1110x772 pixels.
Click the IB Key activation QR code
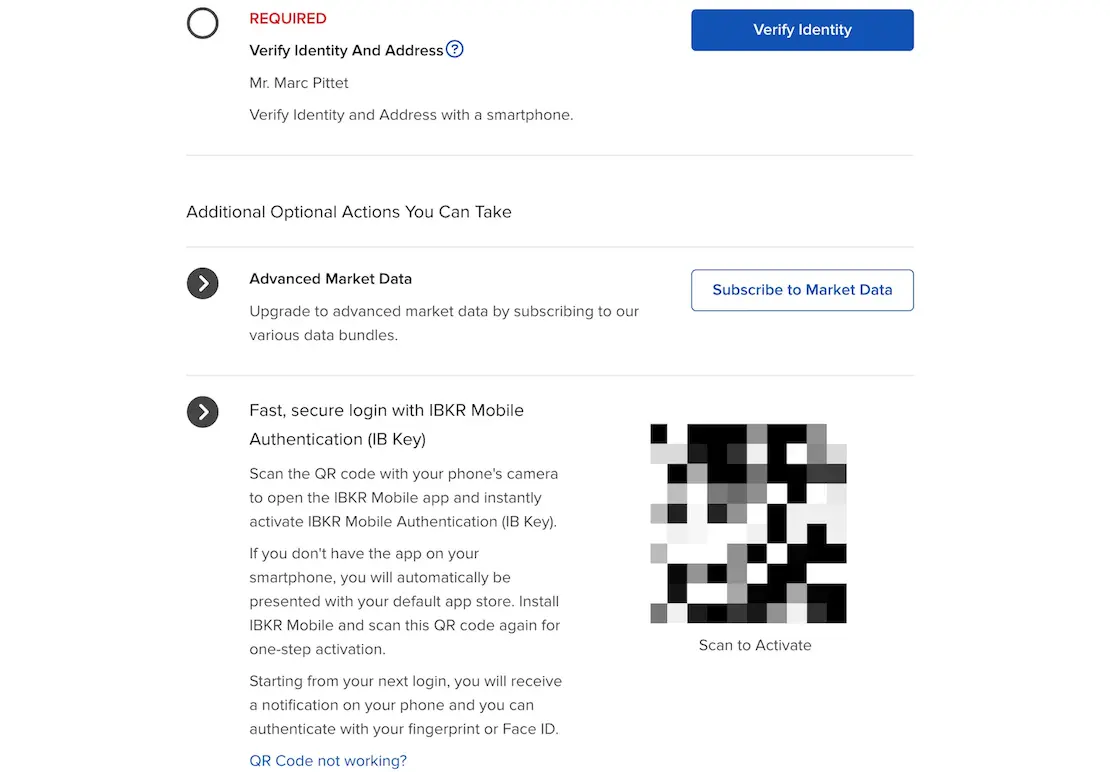(x=748, y=523)
